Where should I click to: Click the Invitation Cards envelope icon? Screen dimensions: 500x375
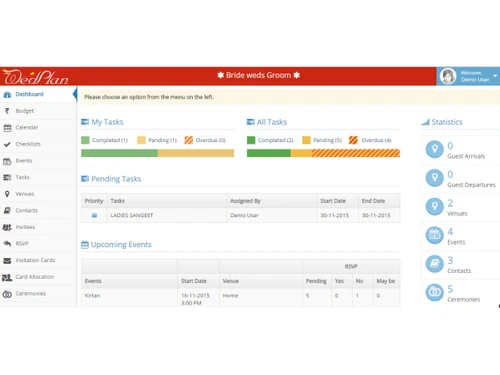(x=7, y=260)
